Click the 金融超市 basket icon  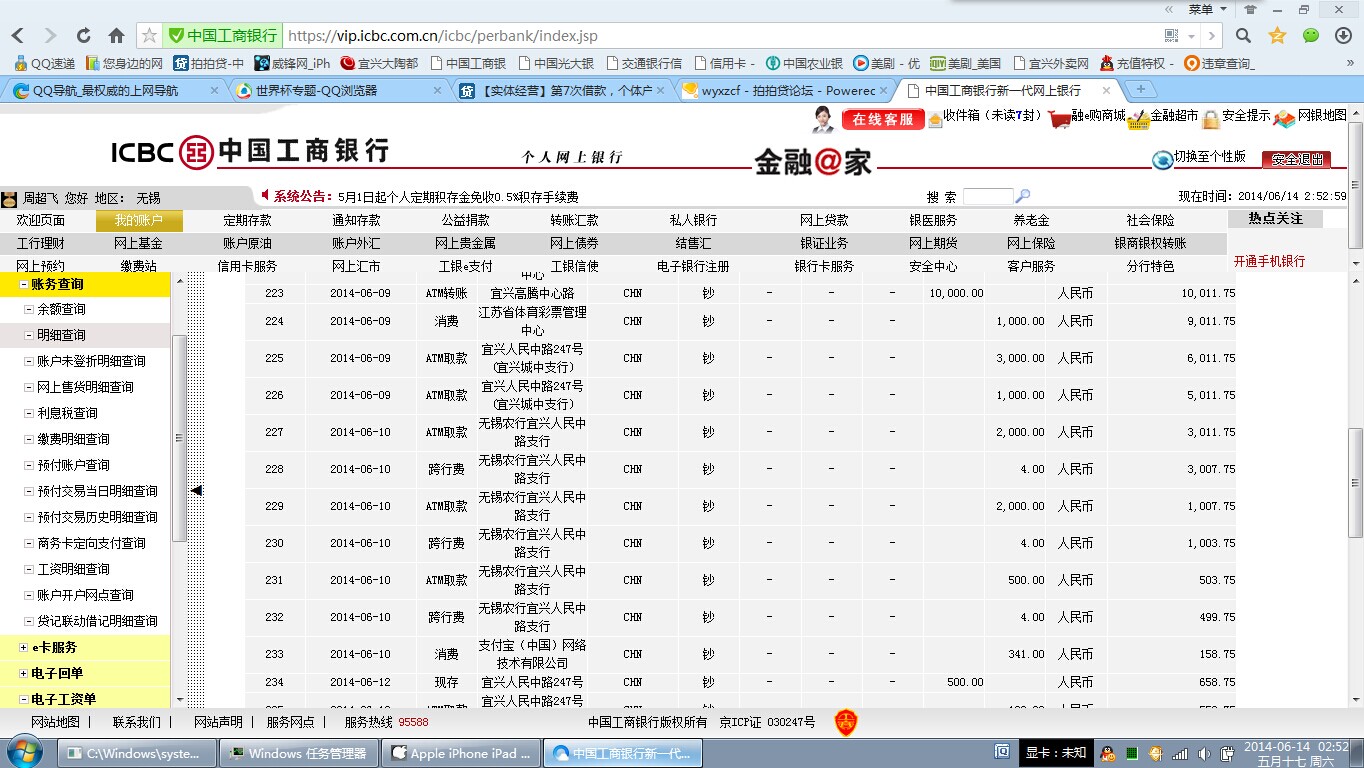click(1138, 120)
